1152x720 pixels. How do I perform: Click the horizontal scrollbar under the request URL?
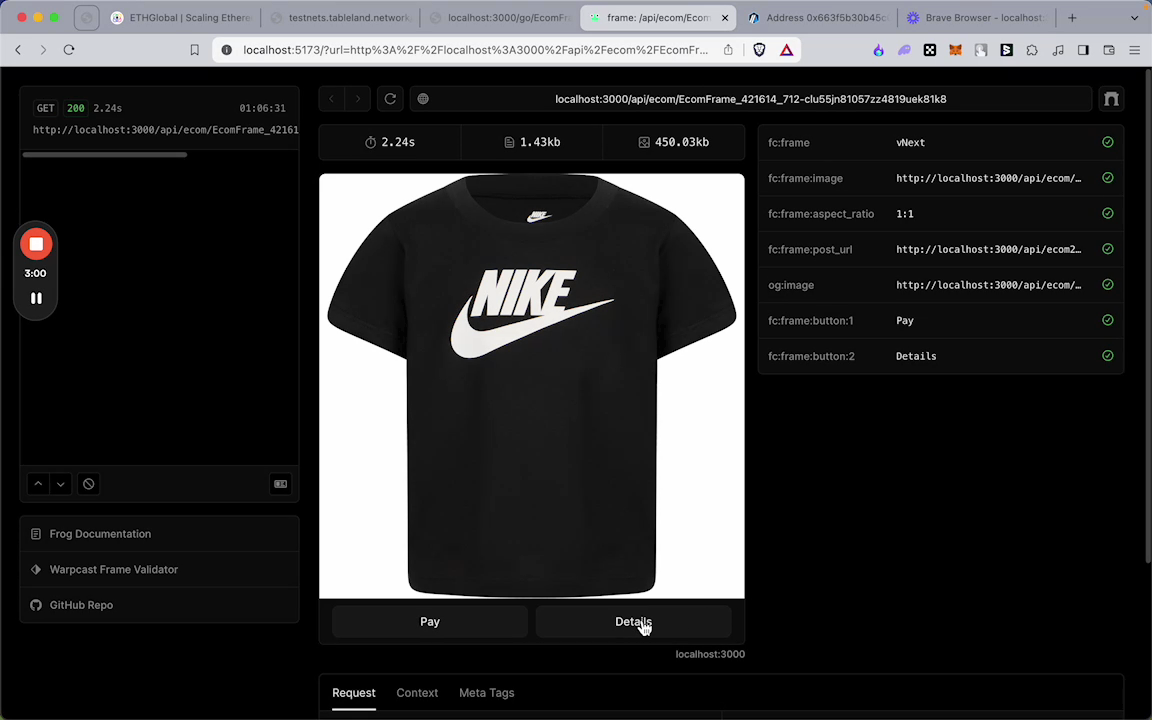104,155
